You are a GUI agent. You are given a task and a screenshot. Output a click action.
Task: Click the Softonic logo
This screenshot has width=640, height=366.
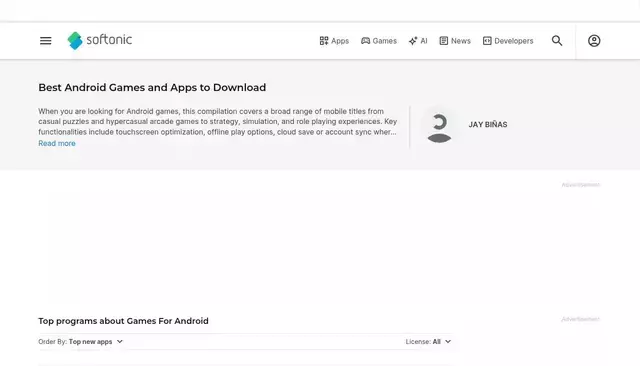100,40
